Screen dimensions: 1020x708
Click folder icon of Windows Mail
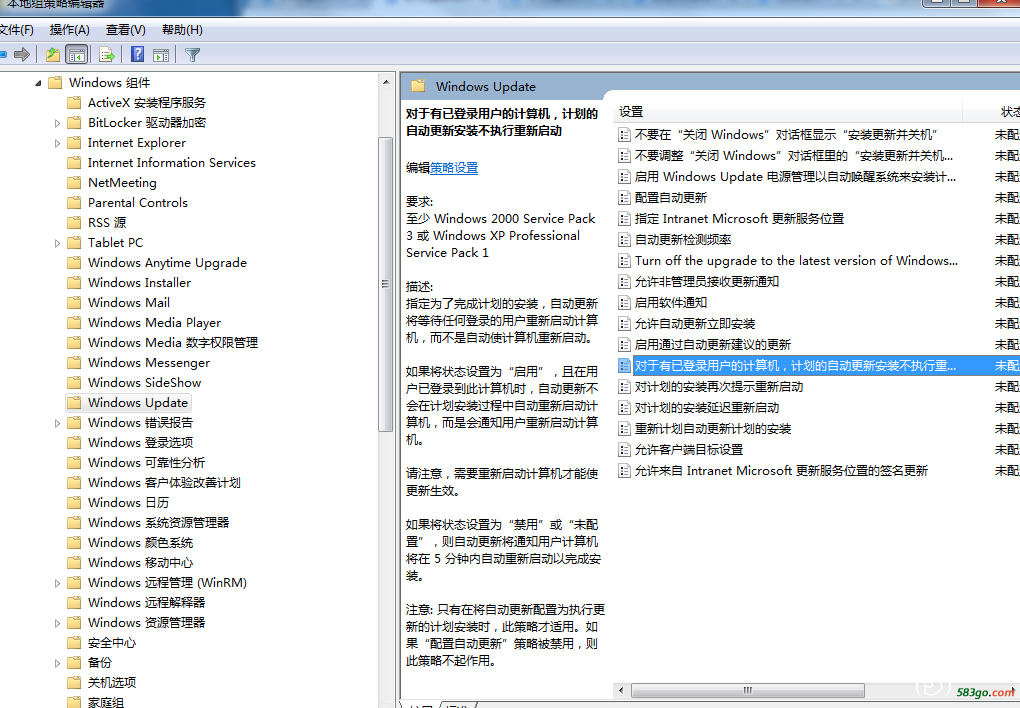[x=75, y=303]
